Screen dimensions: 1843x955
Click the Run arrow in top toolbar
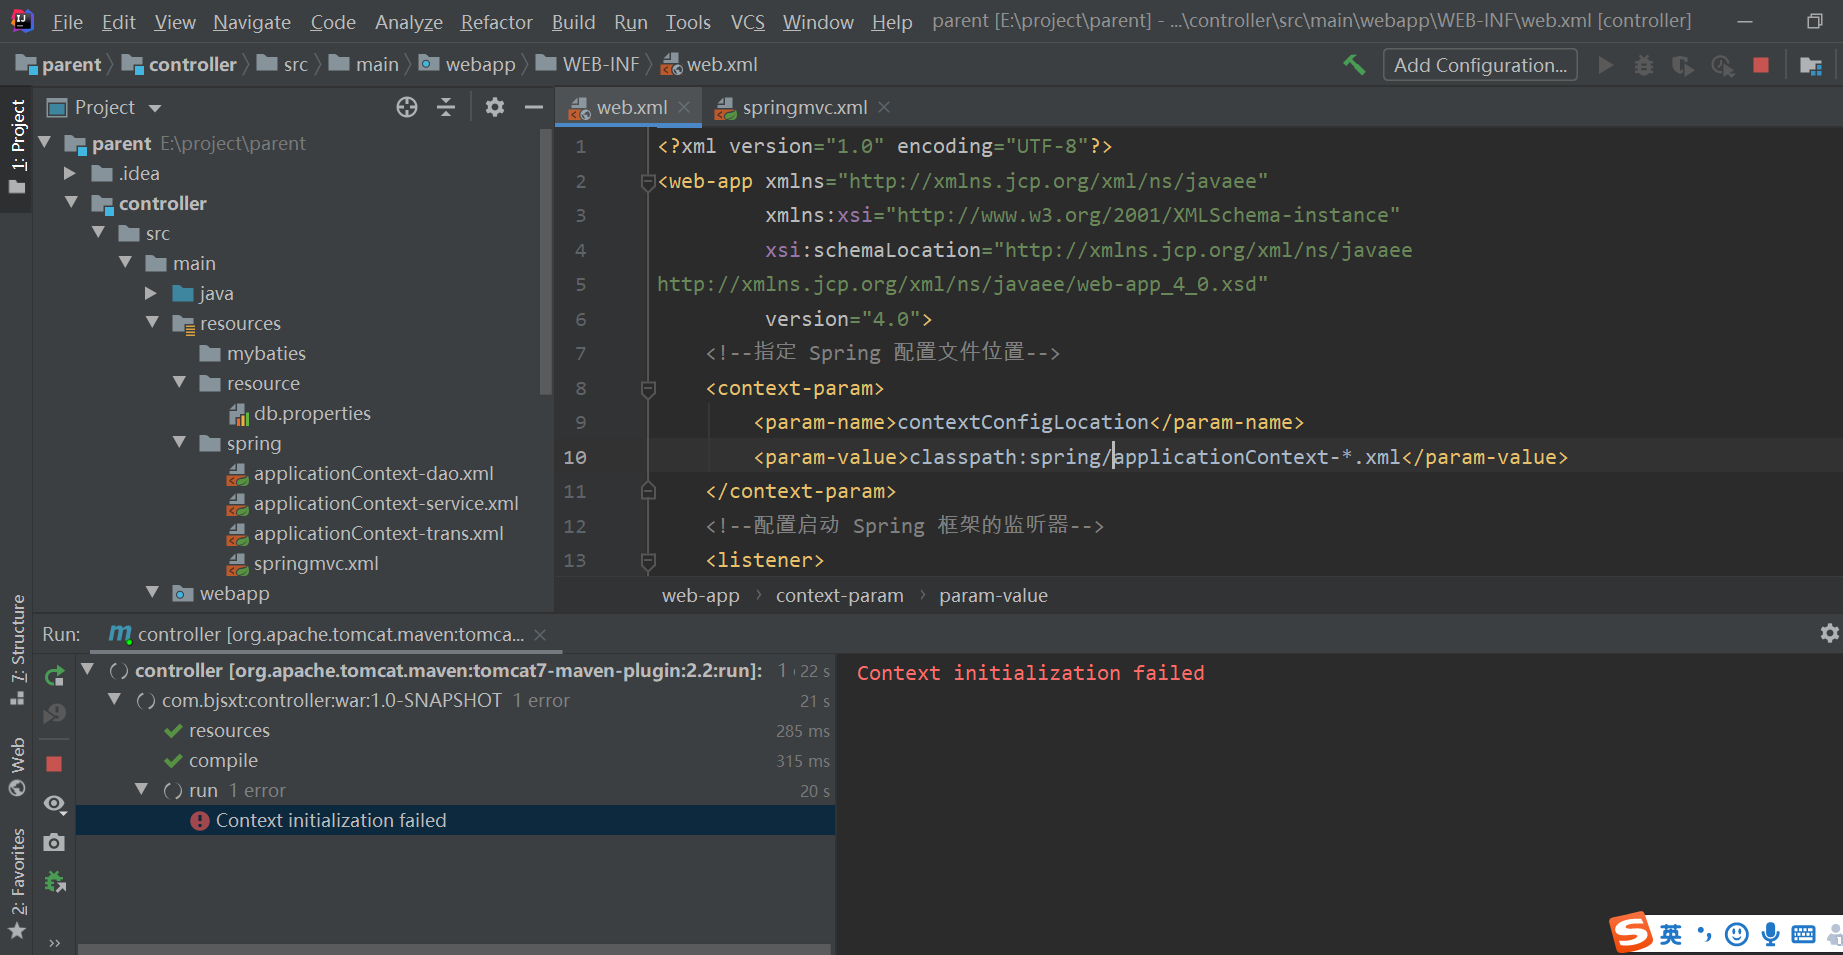tap(1606, 65)
